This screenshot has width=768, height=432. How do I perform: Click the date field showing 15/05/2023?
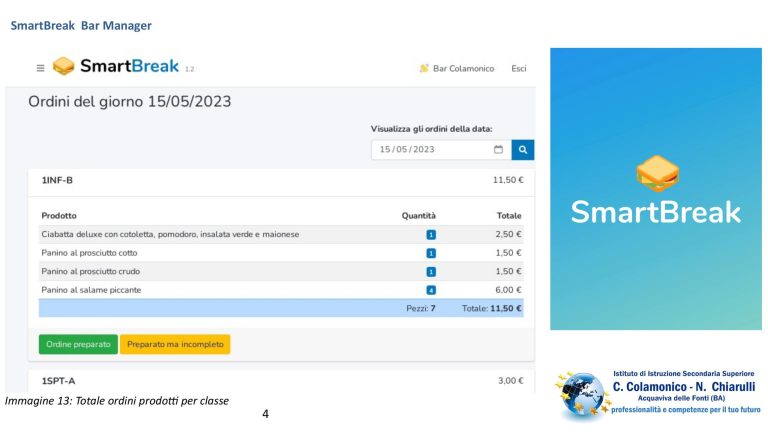441,149
